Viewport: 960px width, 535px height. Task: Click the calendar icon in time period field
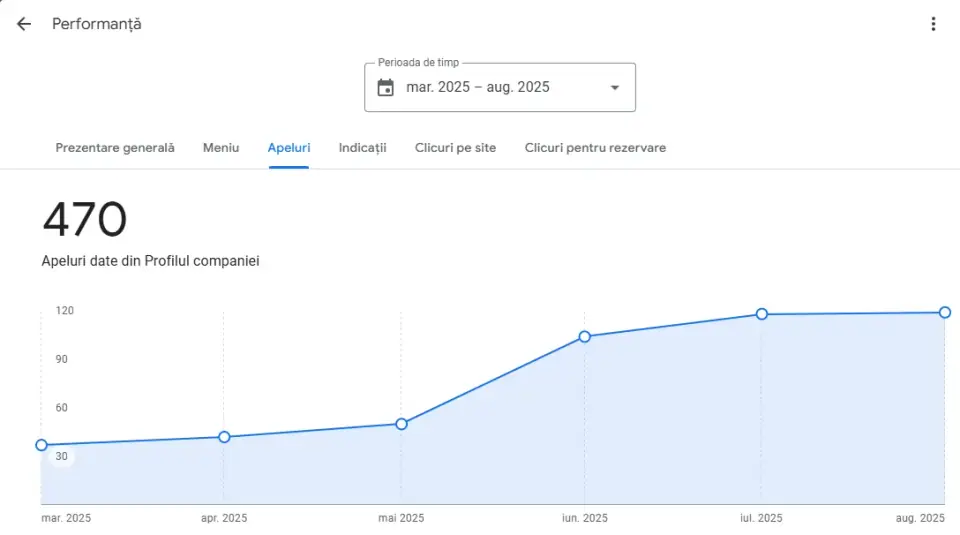point(386,88)
